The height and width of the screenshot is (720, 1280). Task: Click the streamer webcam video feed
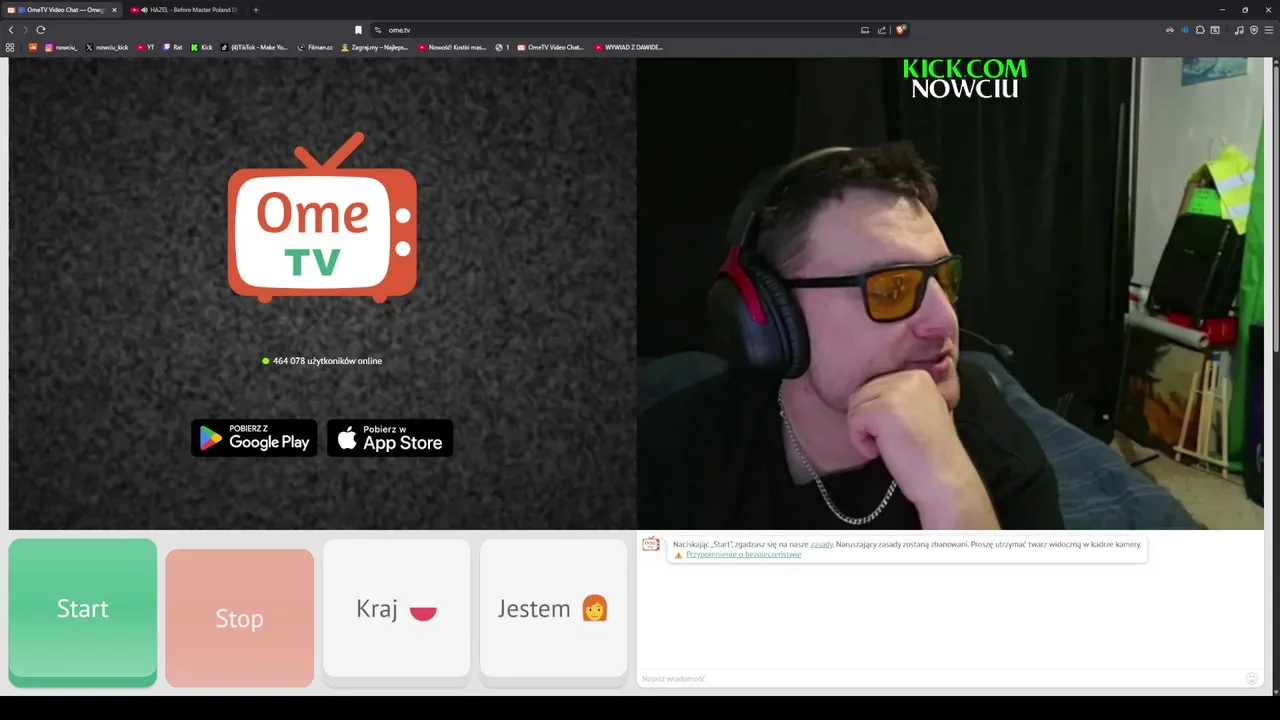(x=949, y=293)
